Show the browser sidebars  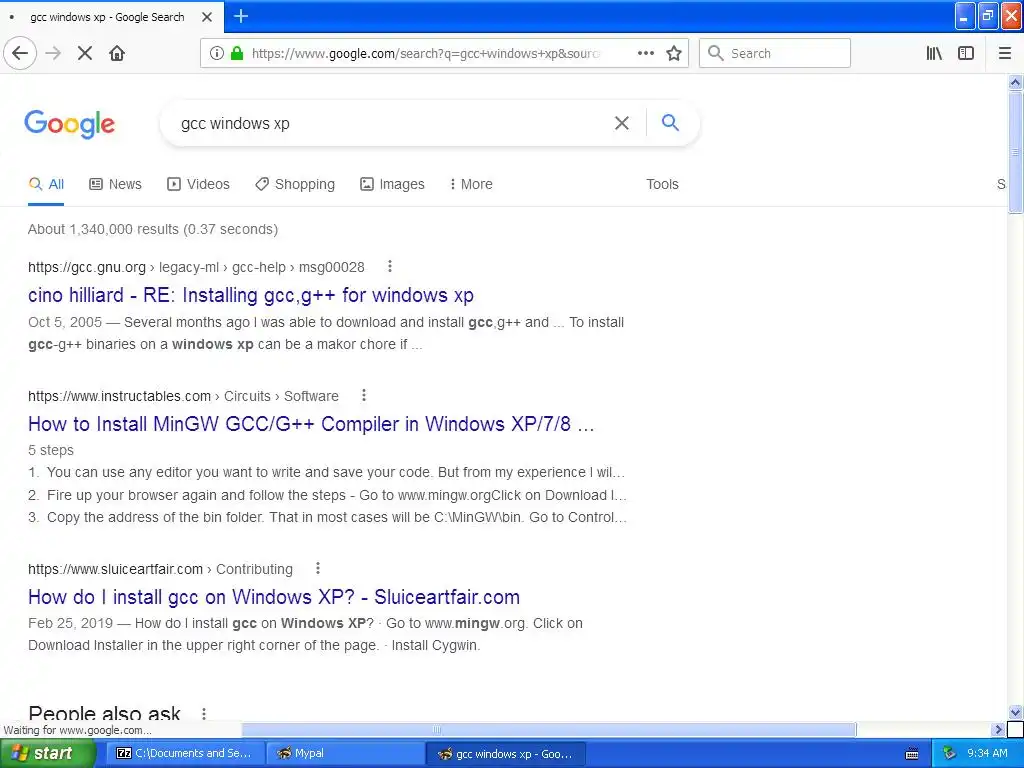click(966, 54)
